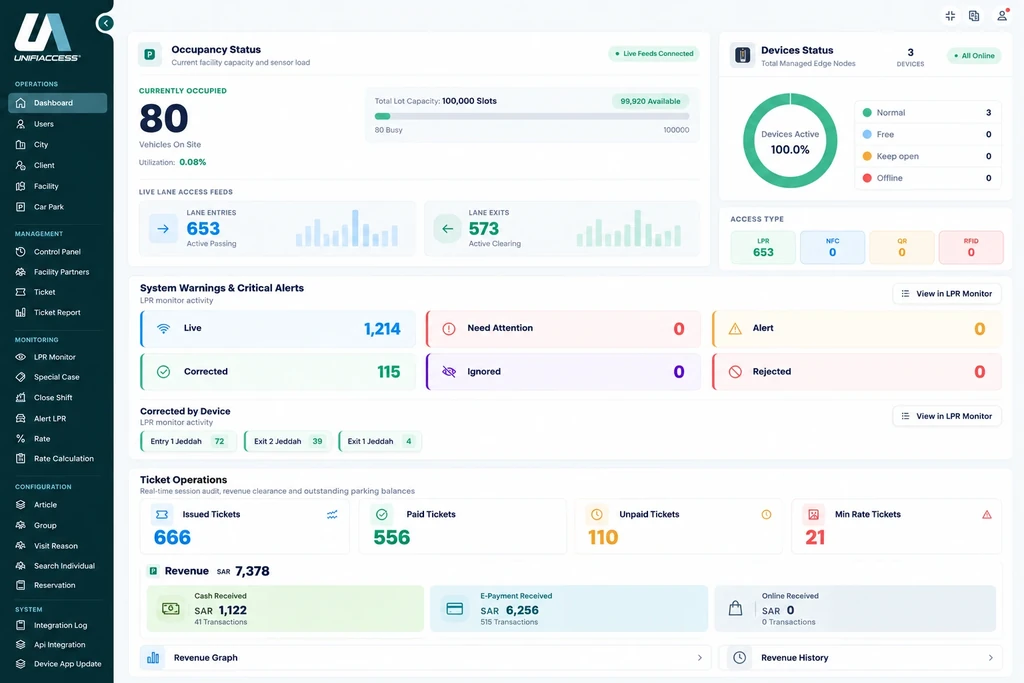Click the Unpaid Tickets clock info icon

(766, 515)
